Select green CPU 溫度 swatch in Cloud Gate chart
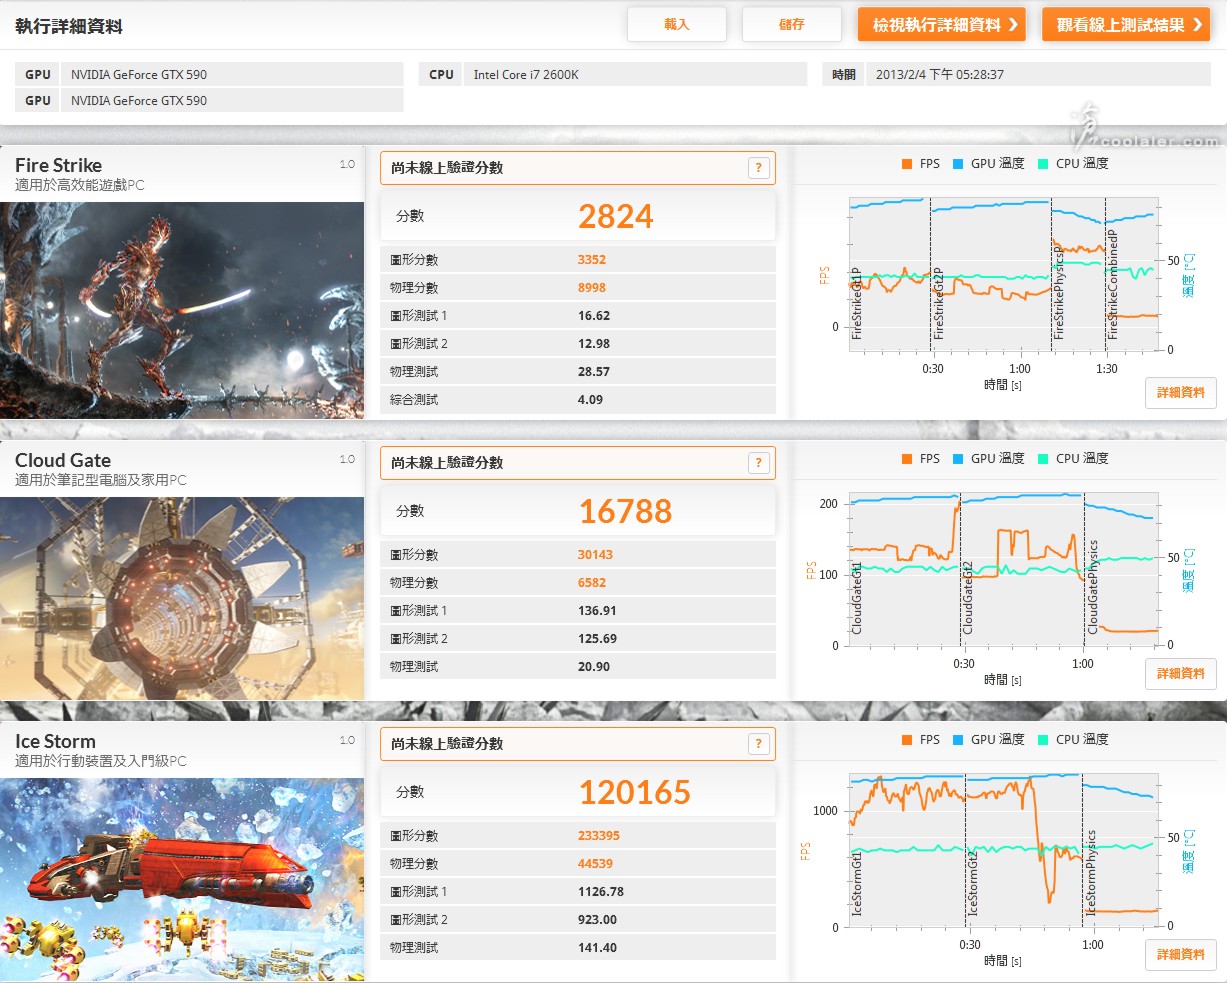Viewport: 1227px width, 983px height. (1043, 459)
